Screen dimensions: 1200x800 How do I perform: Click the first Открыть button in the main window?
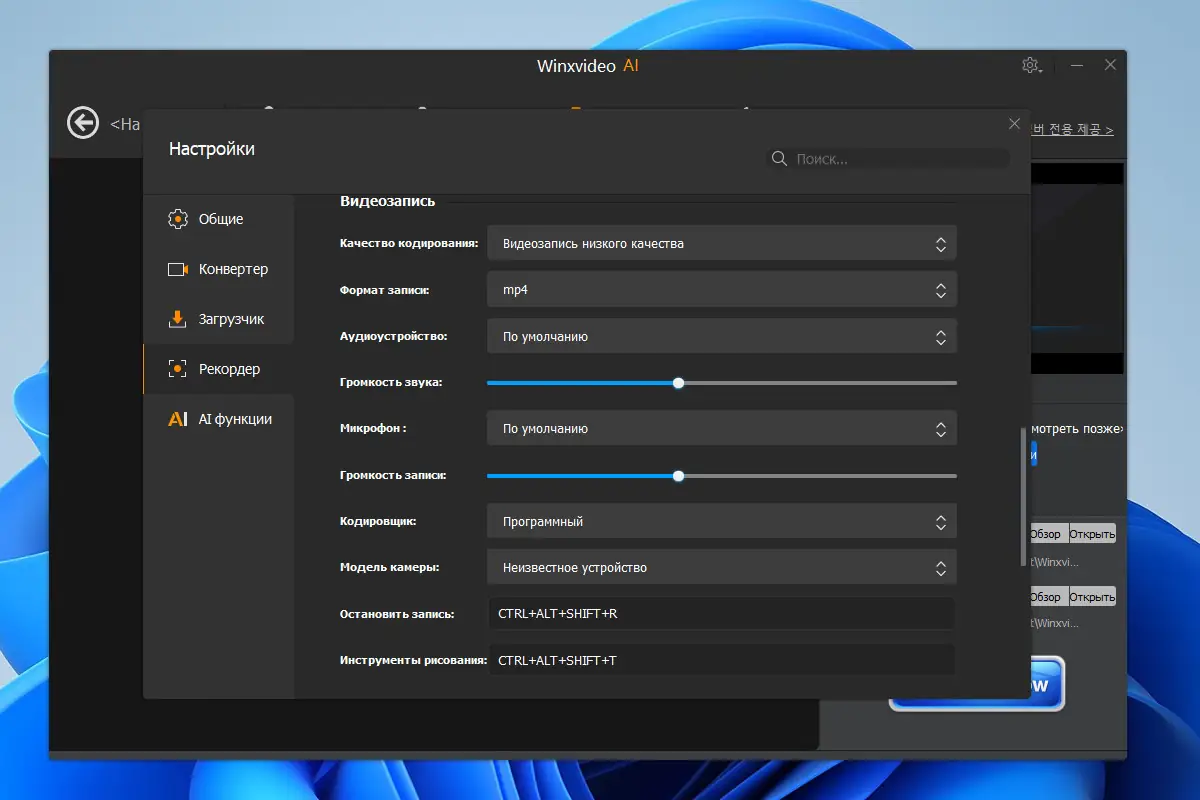1092,534
